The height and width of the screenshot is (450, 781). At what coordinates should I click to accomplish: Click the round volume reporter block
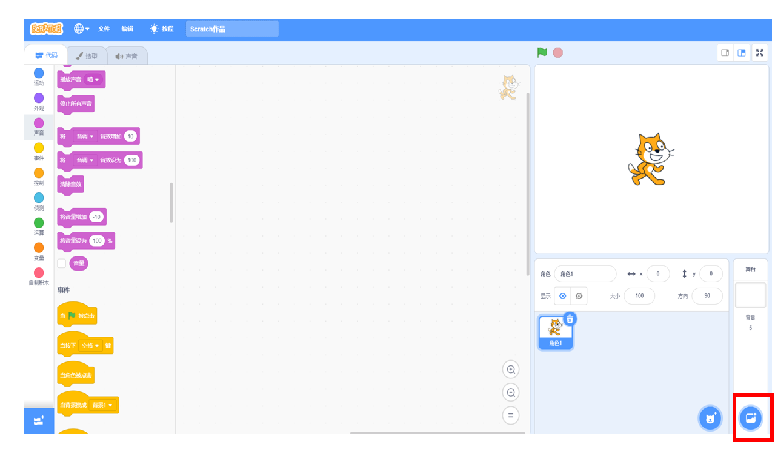tap(79, 263)
